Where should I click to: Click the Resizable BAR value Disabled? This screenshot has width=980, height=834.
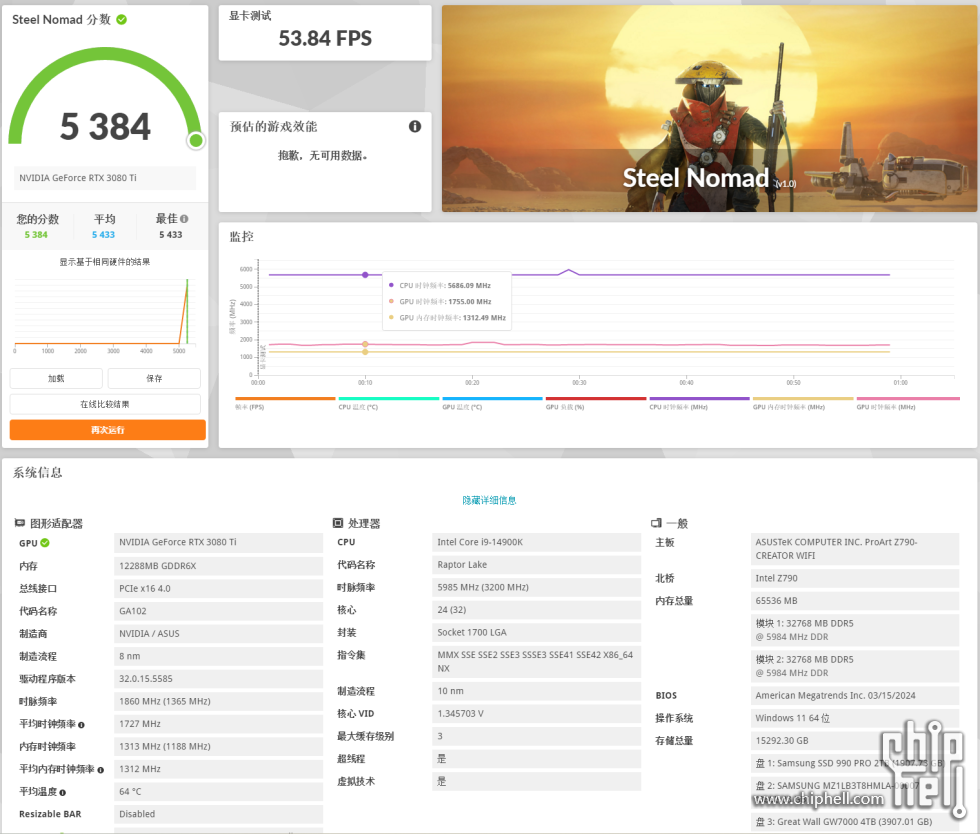[218, 813]
